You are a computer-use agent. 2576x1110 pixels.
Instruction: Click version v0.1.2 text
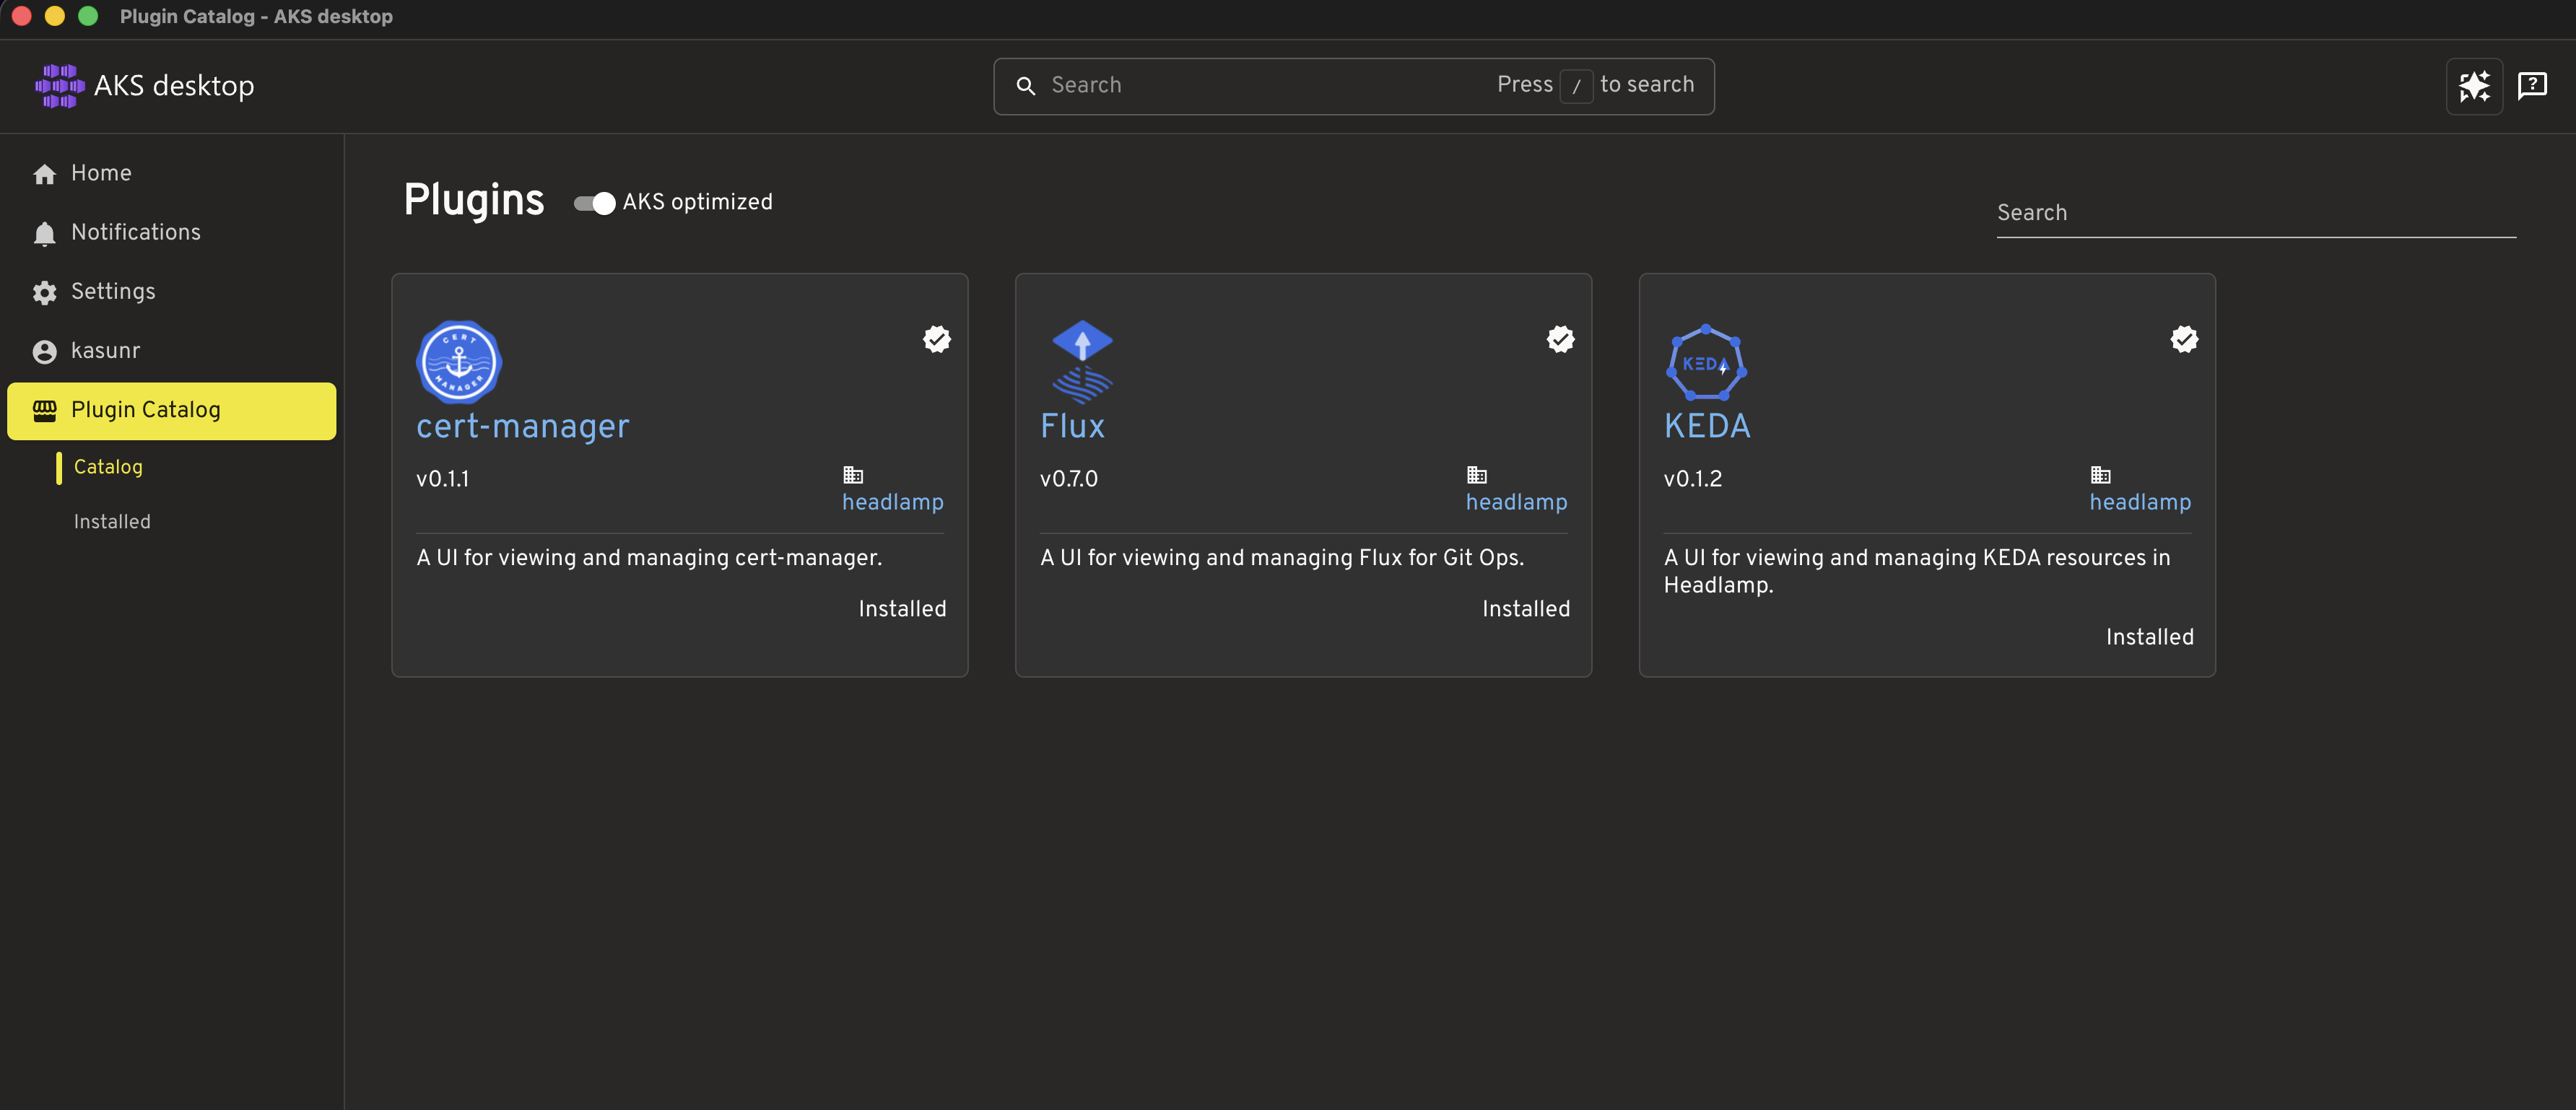(x=1693, y=479)
